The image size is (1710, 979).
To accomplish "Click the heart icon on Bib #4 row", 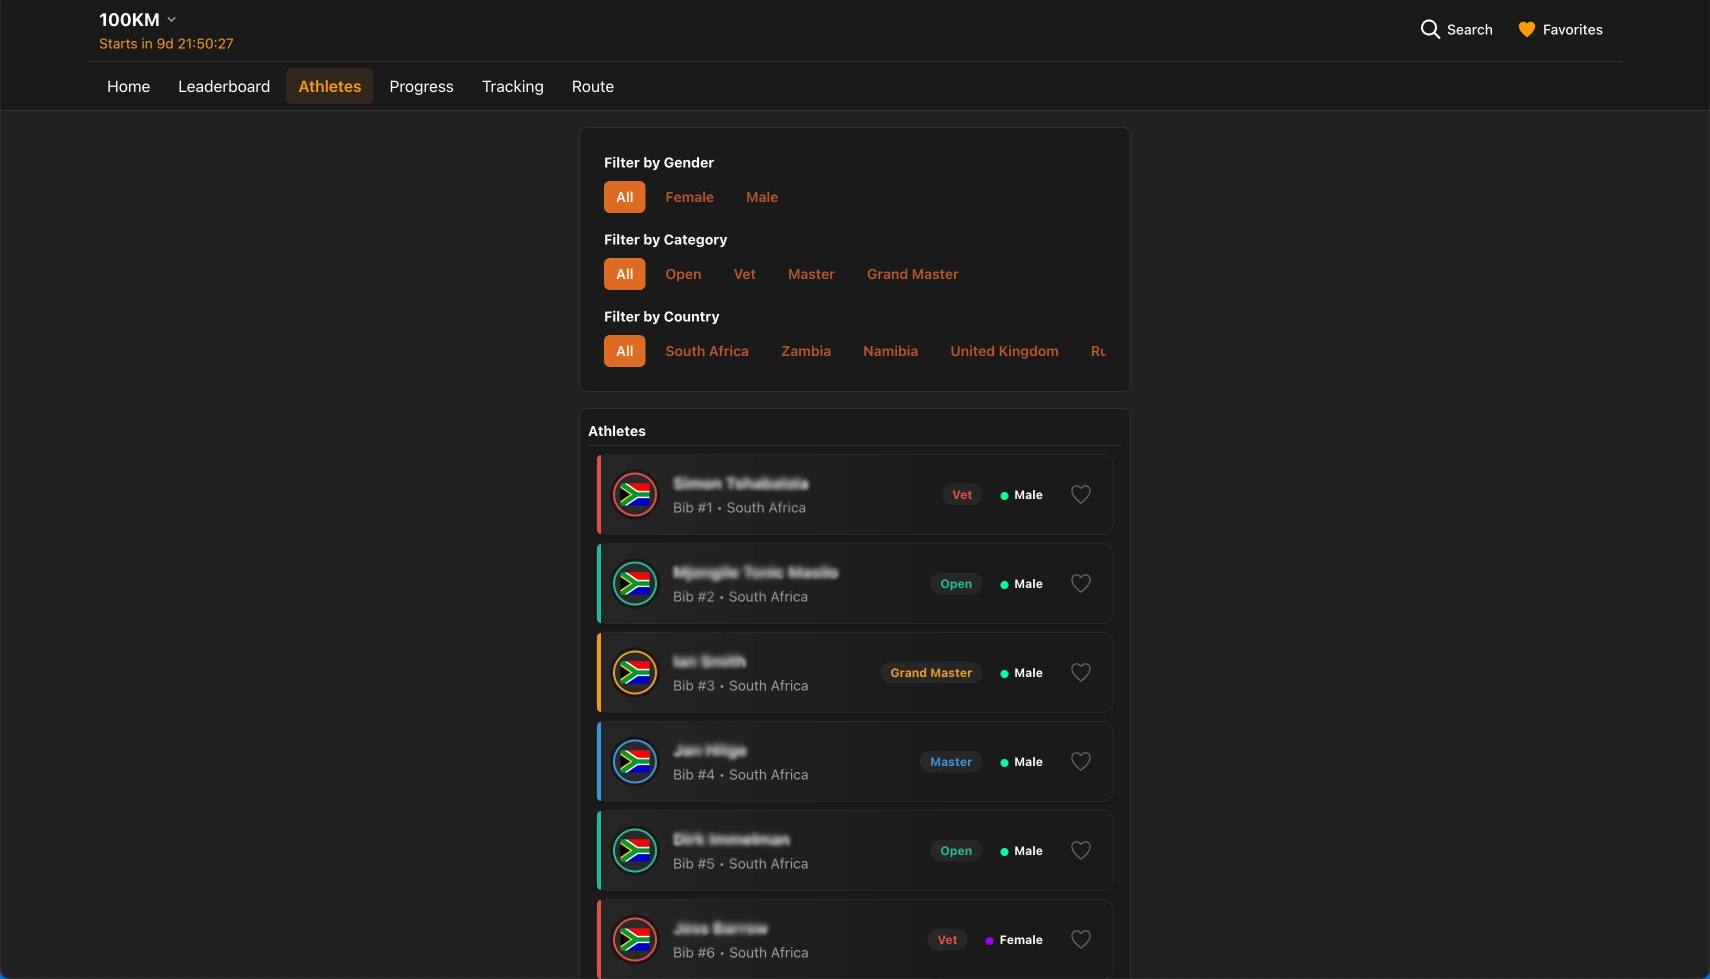I will (x=1080, y=761).
